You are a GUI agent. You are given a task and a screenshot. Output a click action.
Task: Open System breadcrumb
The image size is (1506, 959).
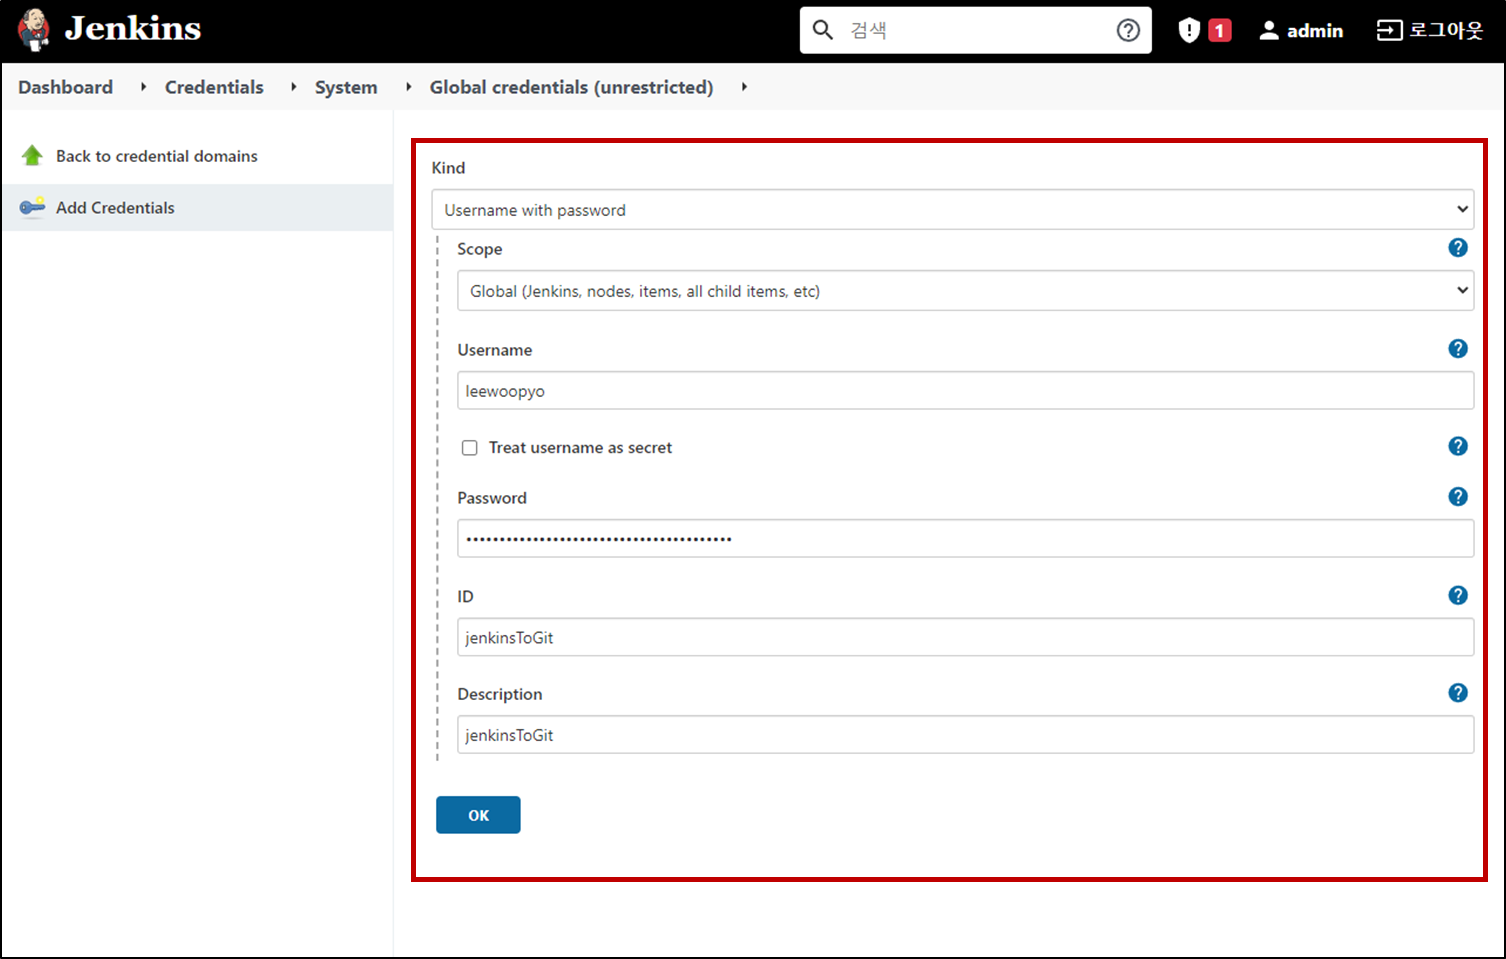[346, 87]
